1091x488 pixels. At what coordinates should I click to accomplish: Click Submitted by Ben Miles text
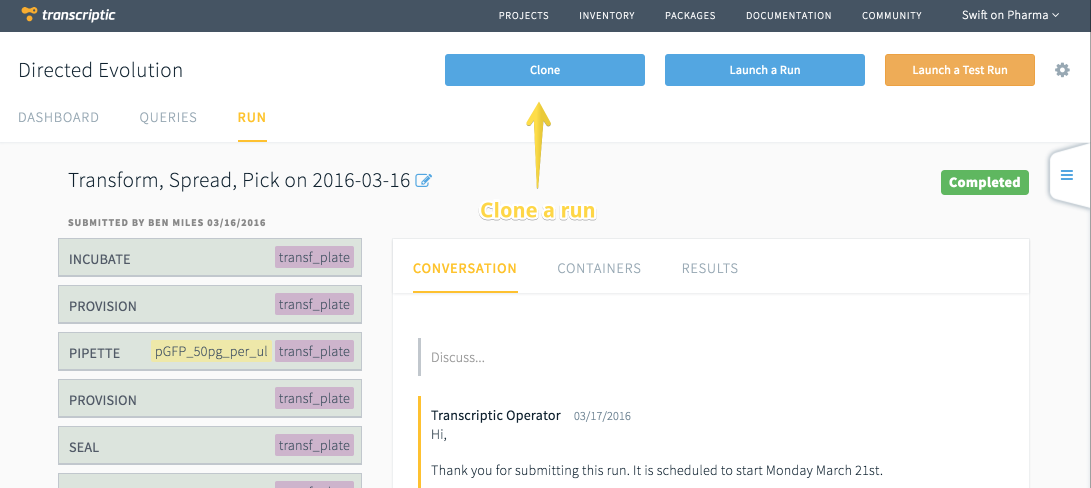pos(167,223)
